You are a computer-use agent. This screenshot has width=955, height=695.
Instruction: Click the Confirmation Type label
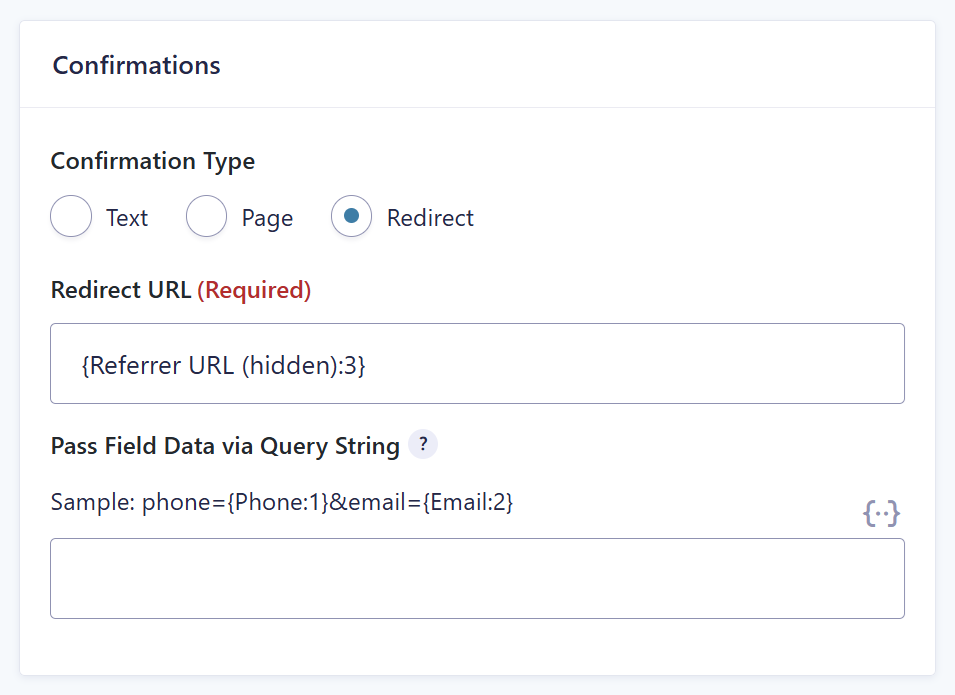152,161
